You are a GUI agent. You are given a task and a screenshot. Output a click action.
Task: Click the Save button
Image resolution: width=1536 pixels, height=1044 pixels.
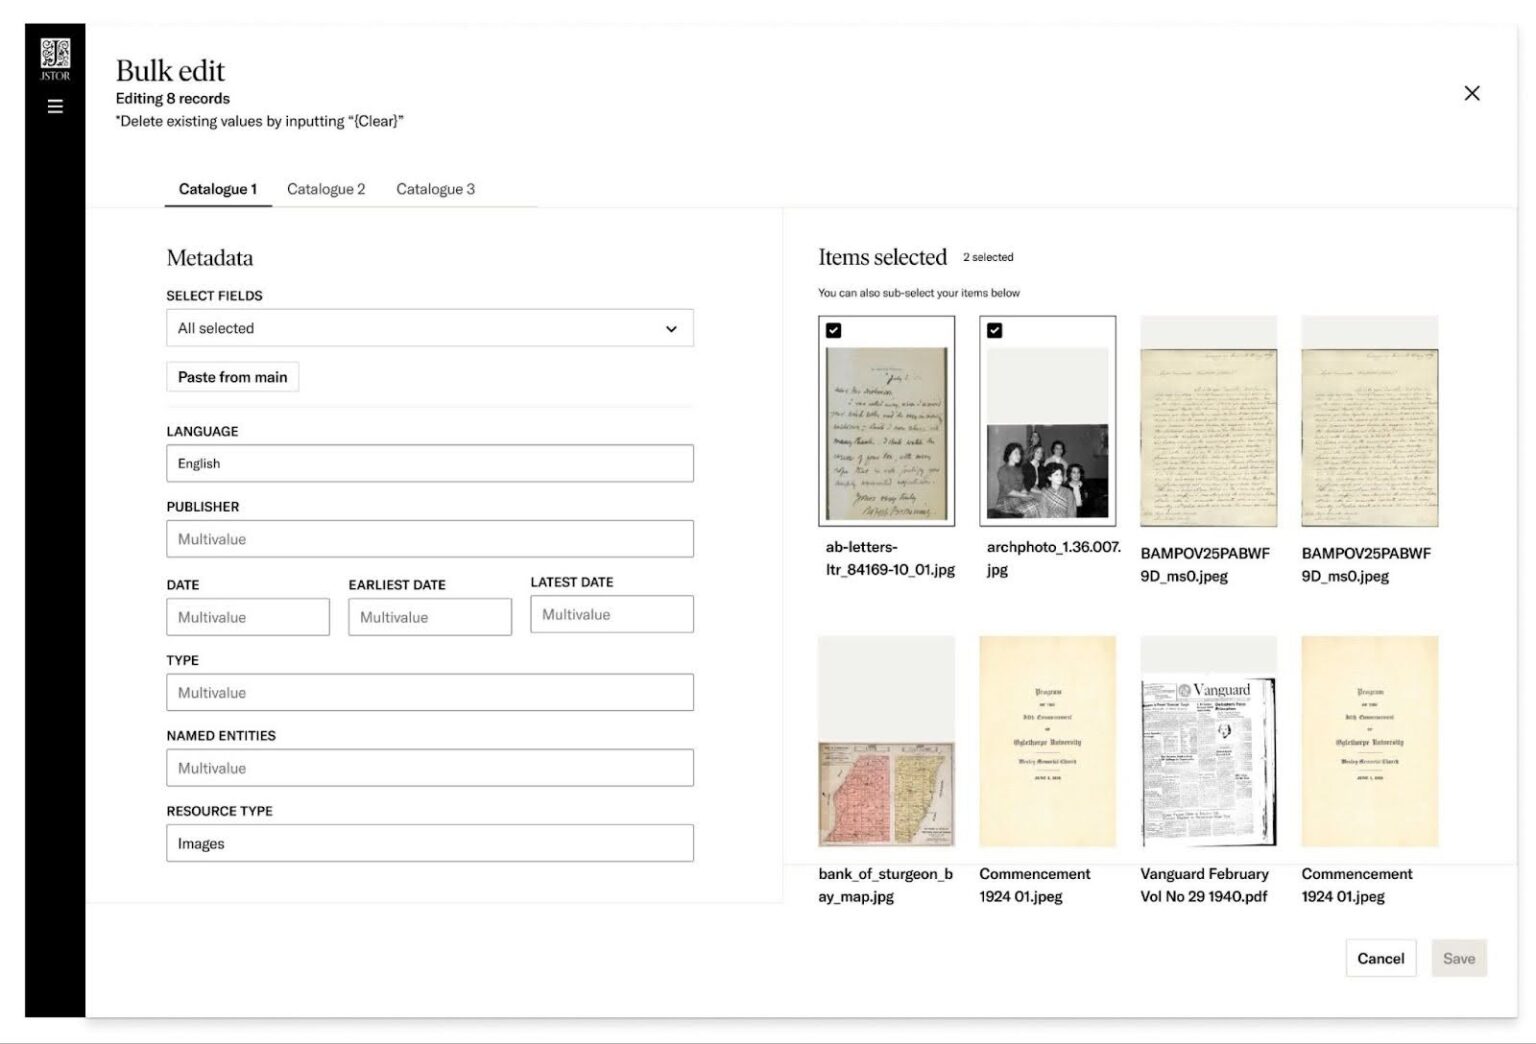pos(1459,957)
